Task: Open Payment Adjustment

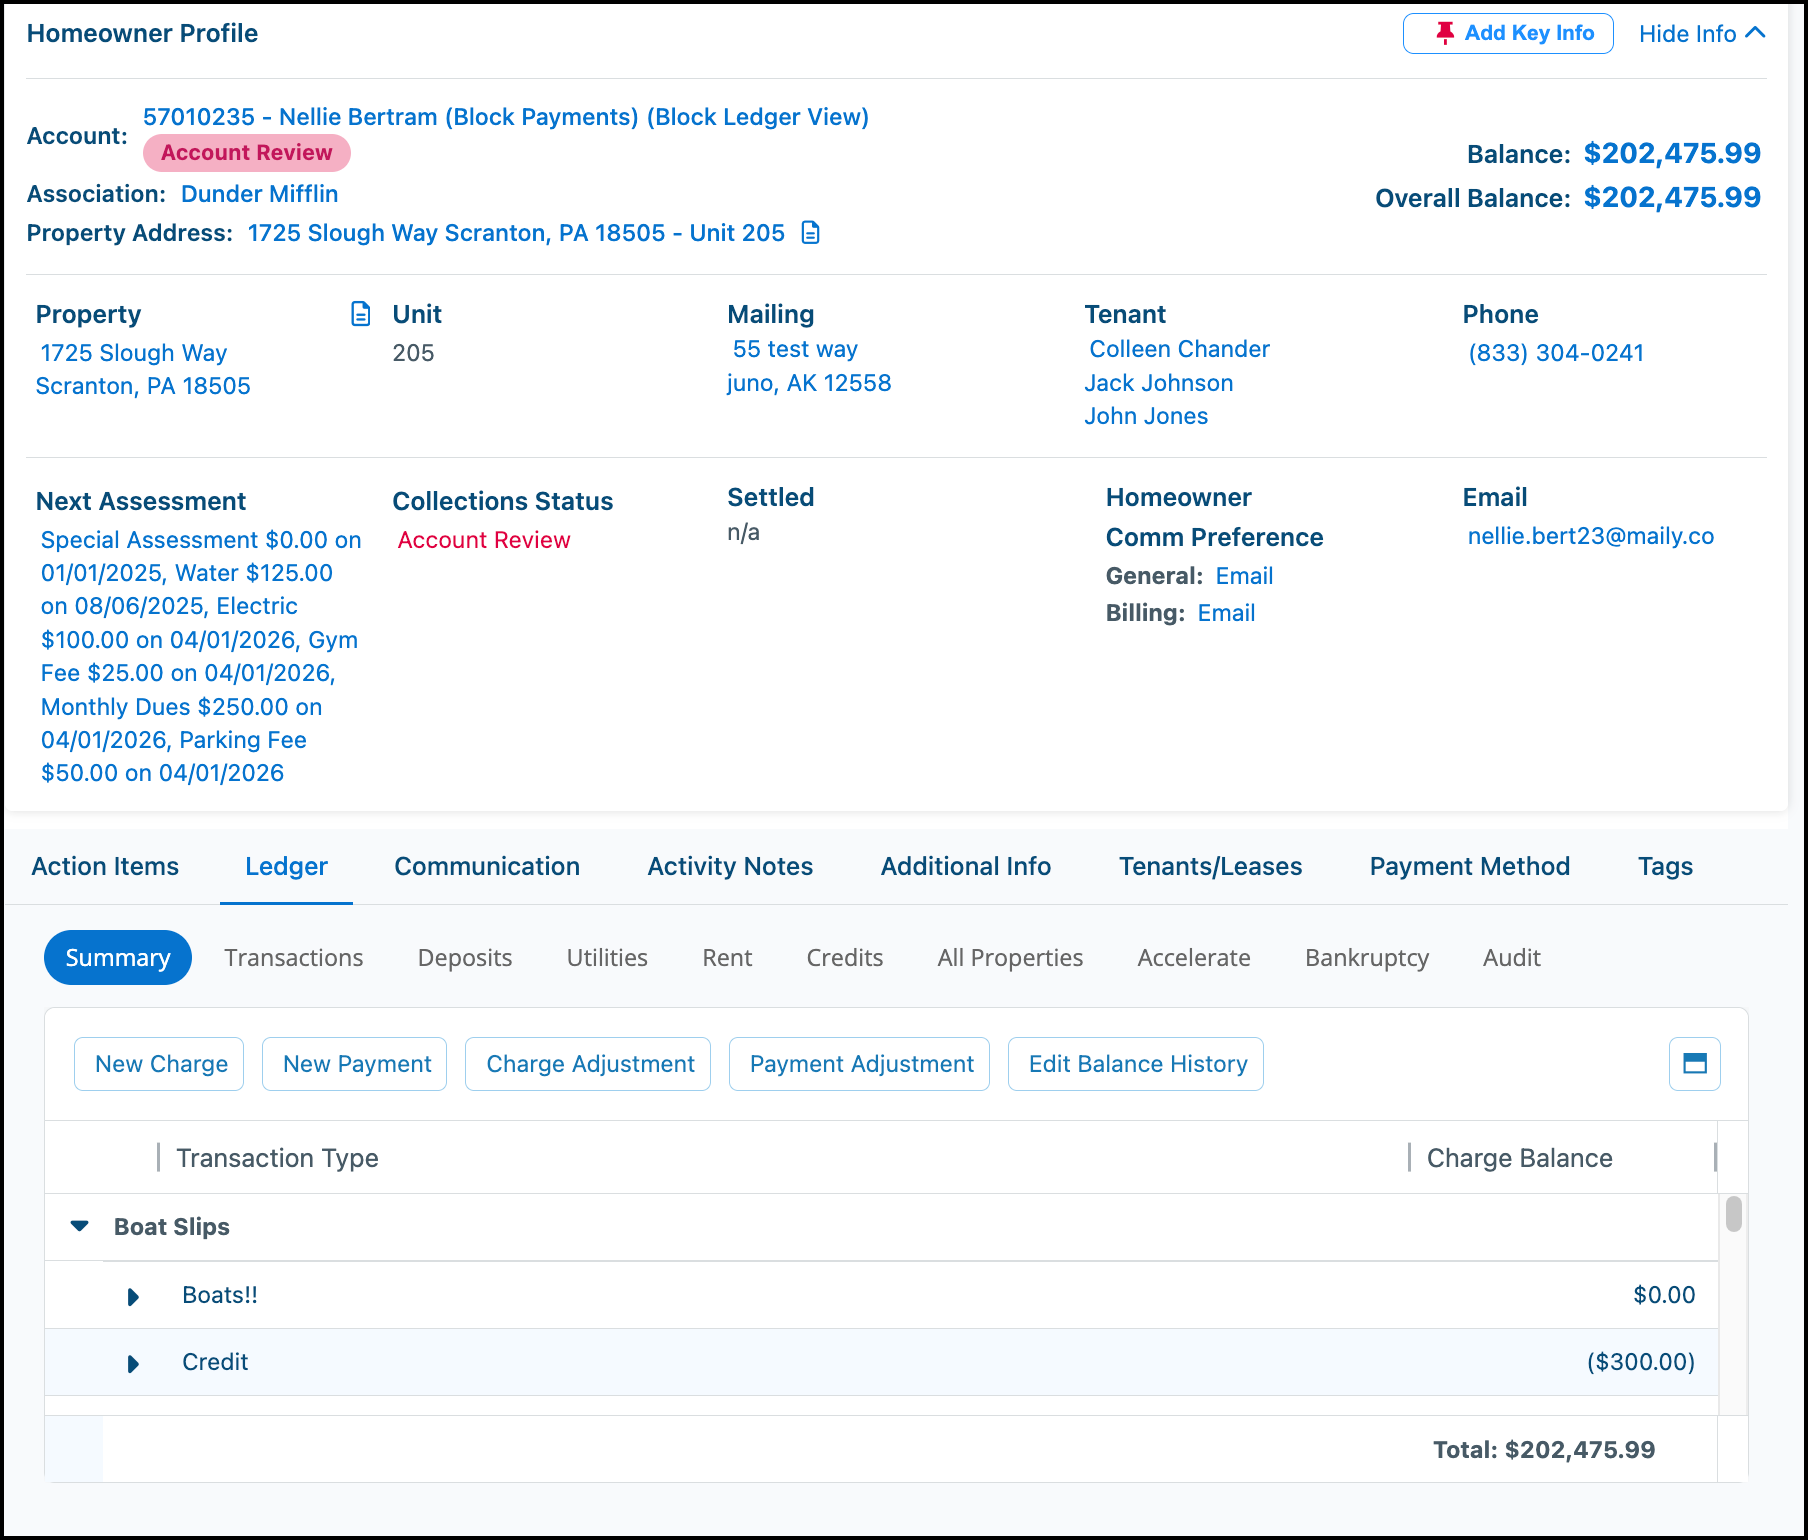Action: [860, 1064]
